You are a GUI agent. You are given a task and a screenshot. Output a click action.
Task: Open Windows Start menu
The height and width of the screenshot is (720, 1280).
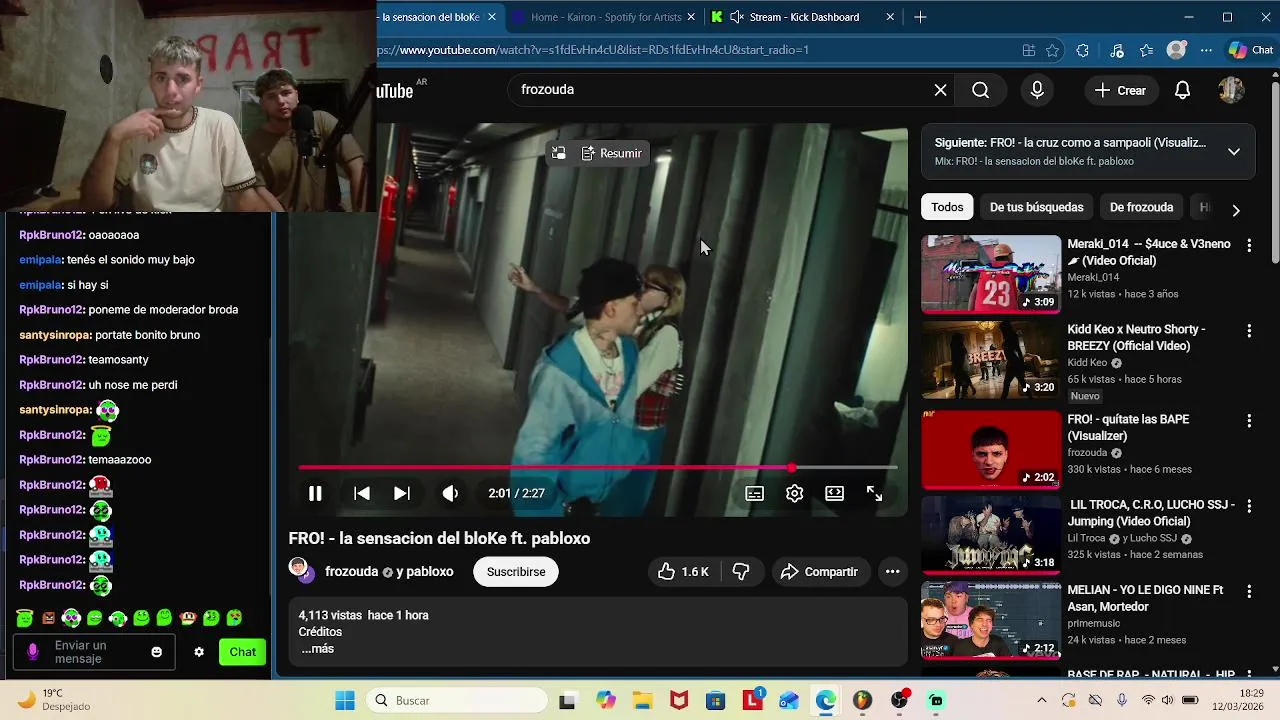coord(345,700)
